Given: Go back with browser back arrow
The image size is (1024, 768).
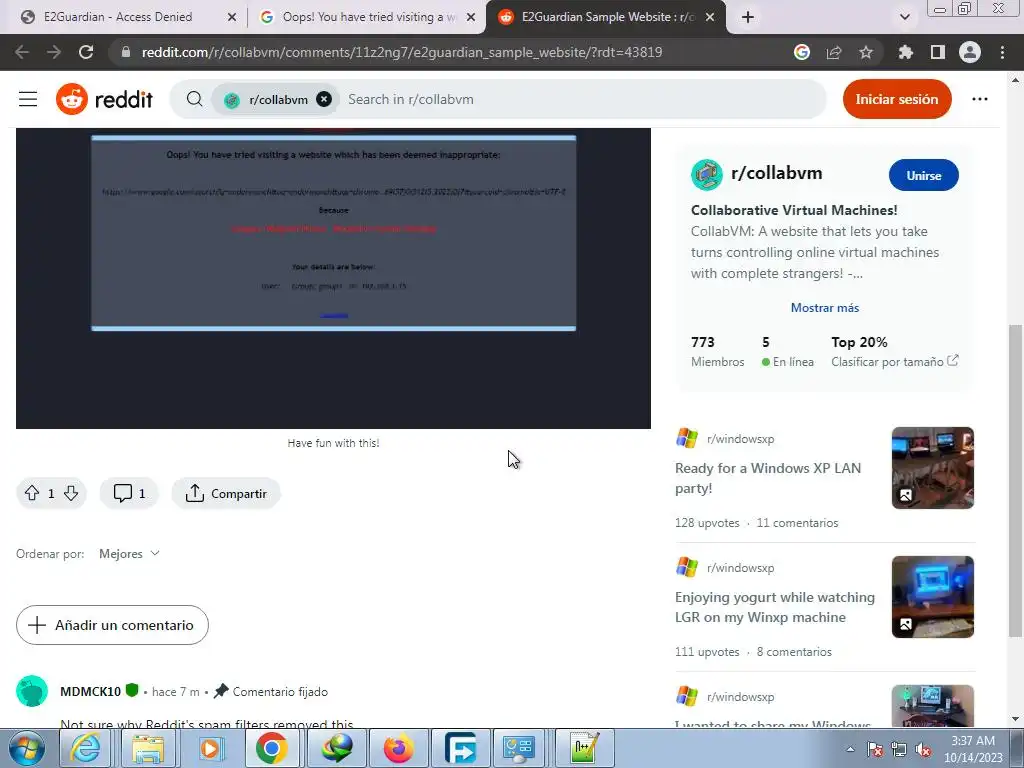Looking at the screenshot, I should click(22, 52).
